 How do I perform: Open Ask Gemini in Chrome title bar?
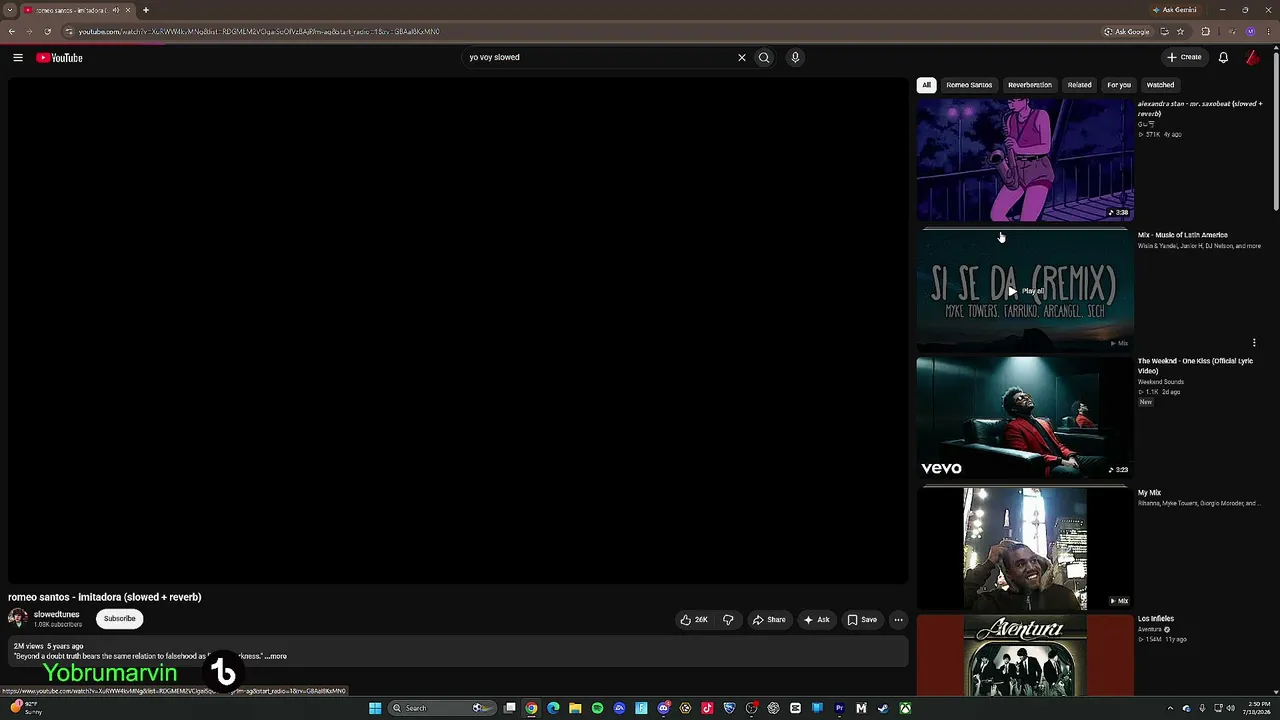pos(1175,10)
